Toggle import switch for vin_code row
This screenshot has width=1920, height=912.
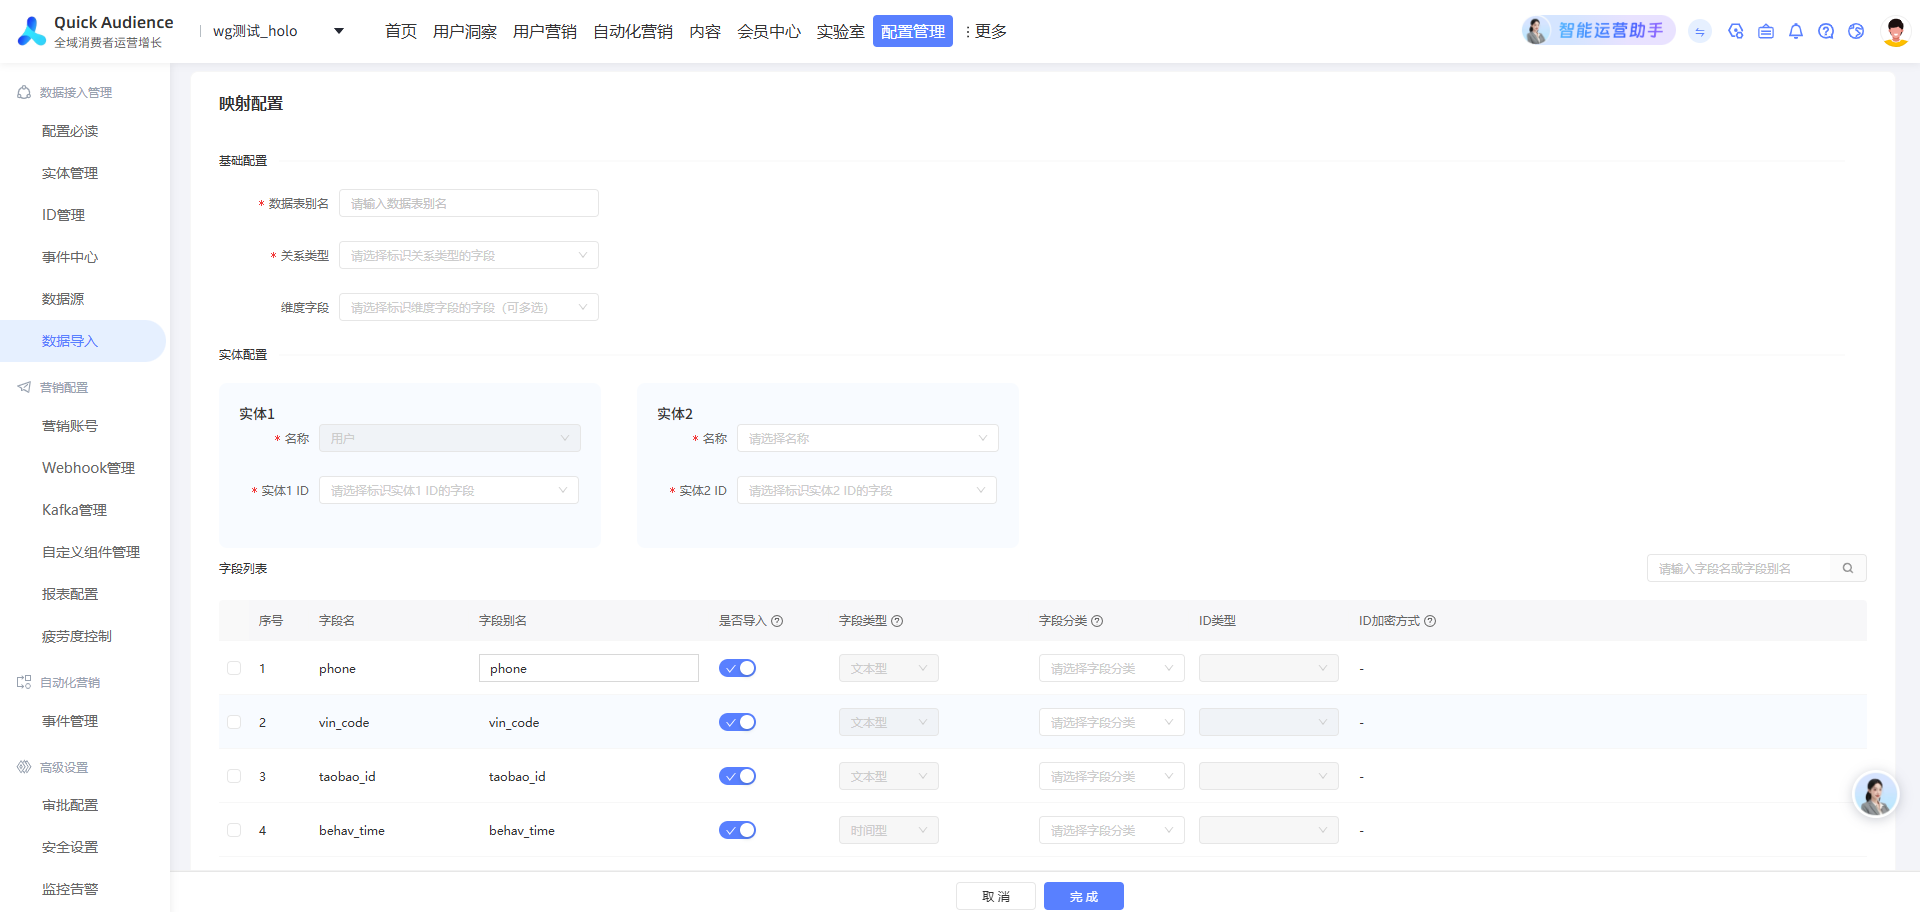point(737,722)
